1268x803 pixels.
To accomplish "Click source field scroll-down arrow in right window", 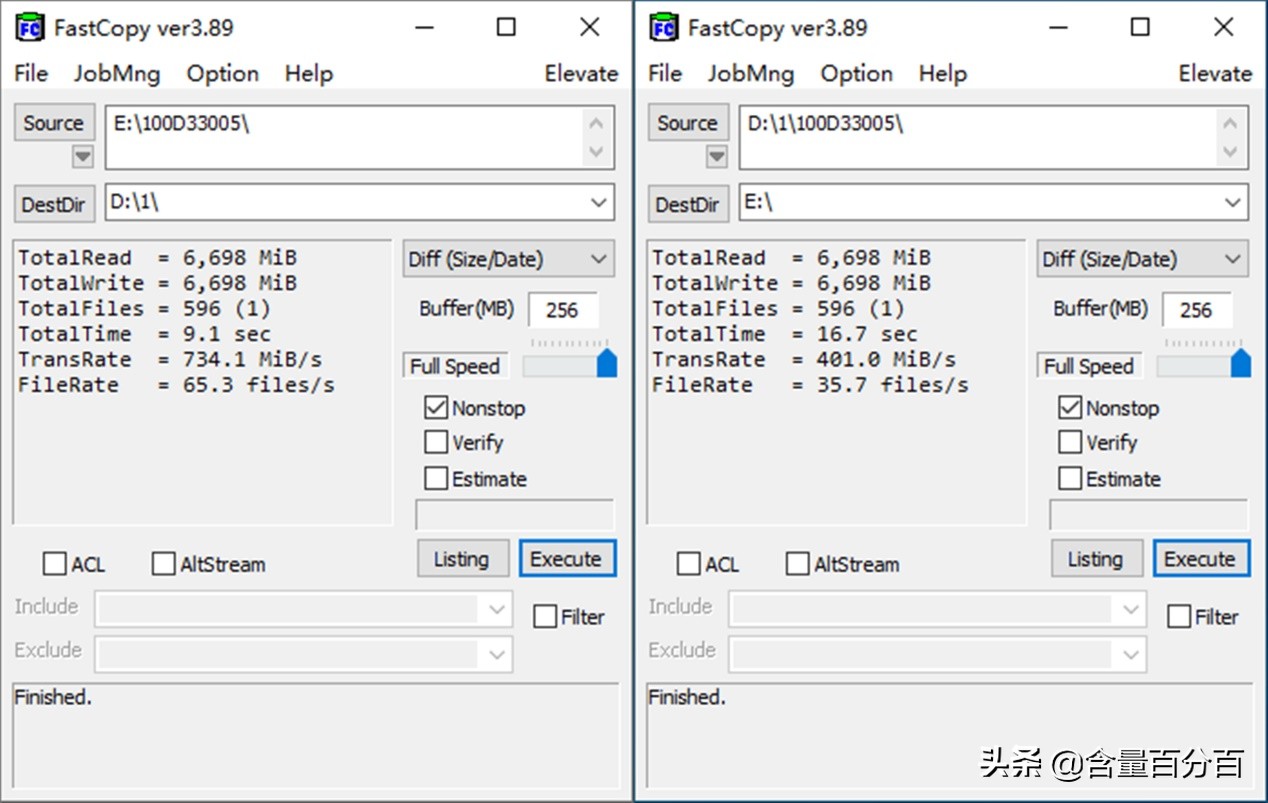I will point(1231,152).
